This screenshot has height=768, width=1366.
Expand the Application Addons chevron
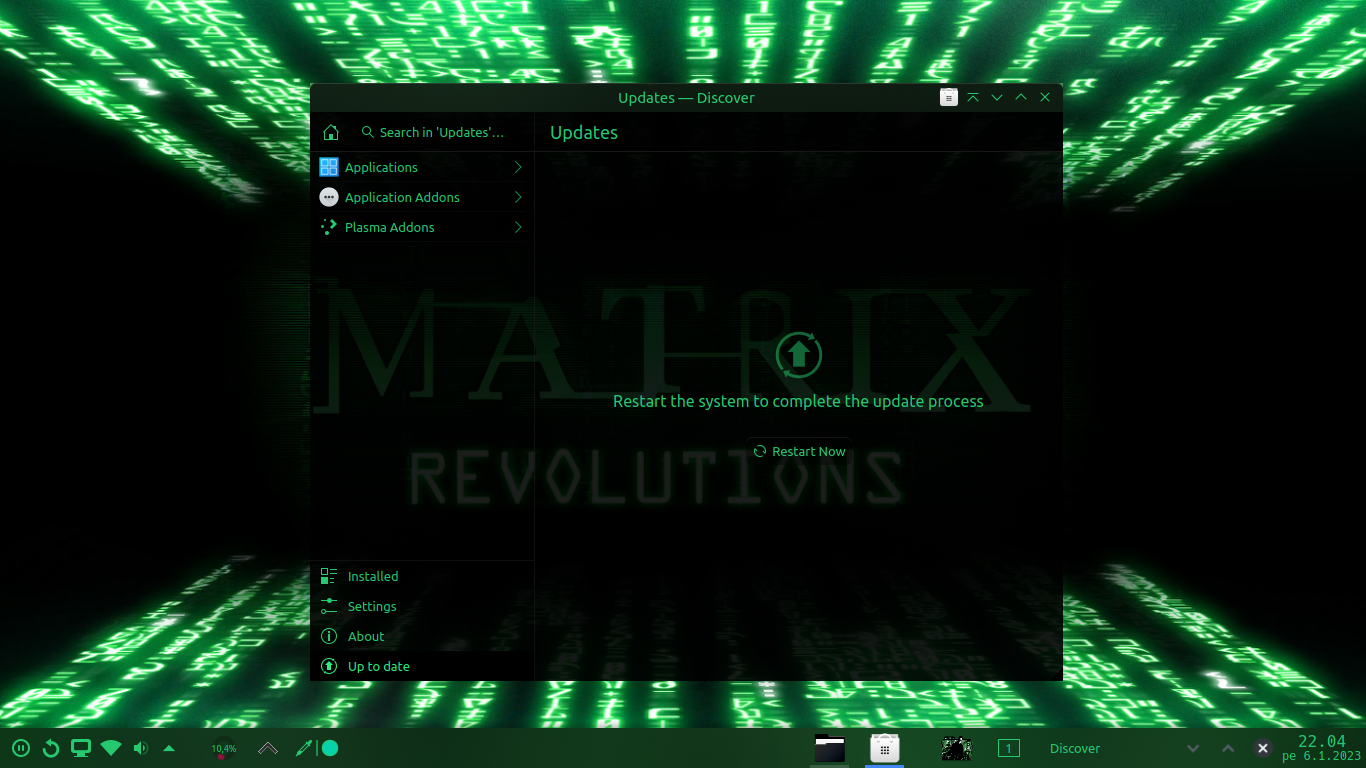(518, 197)
